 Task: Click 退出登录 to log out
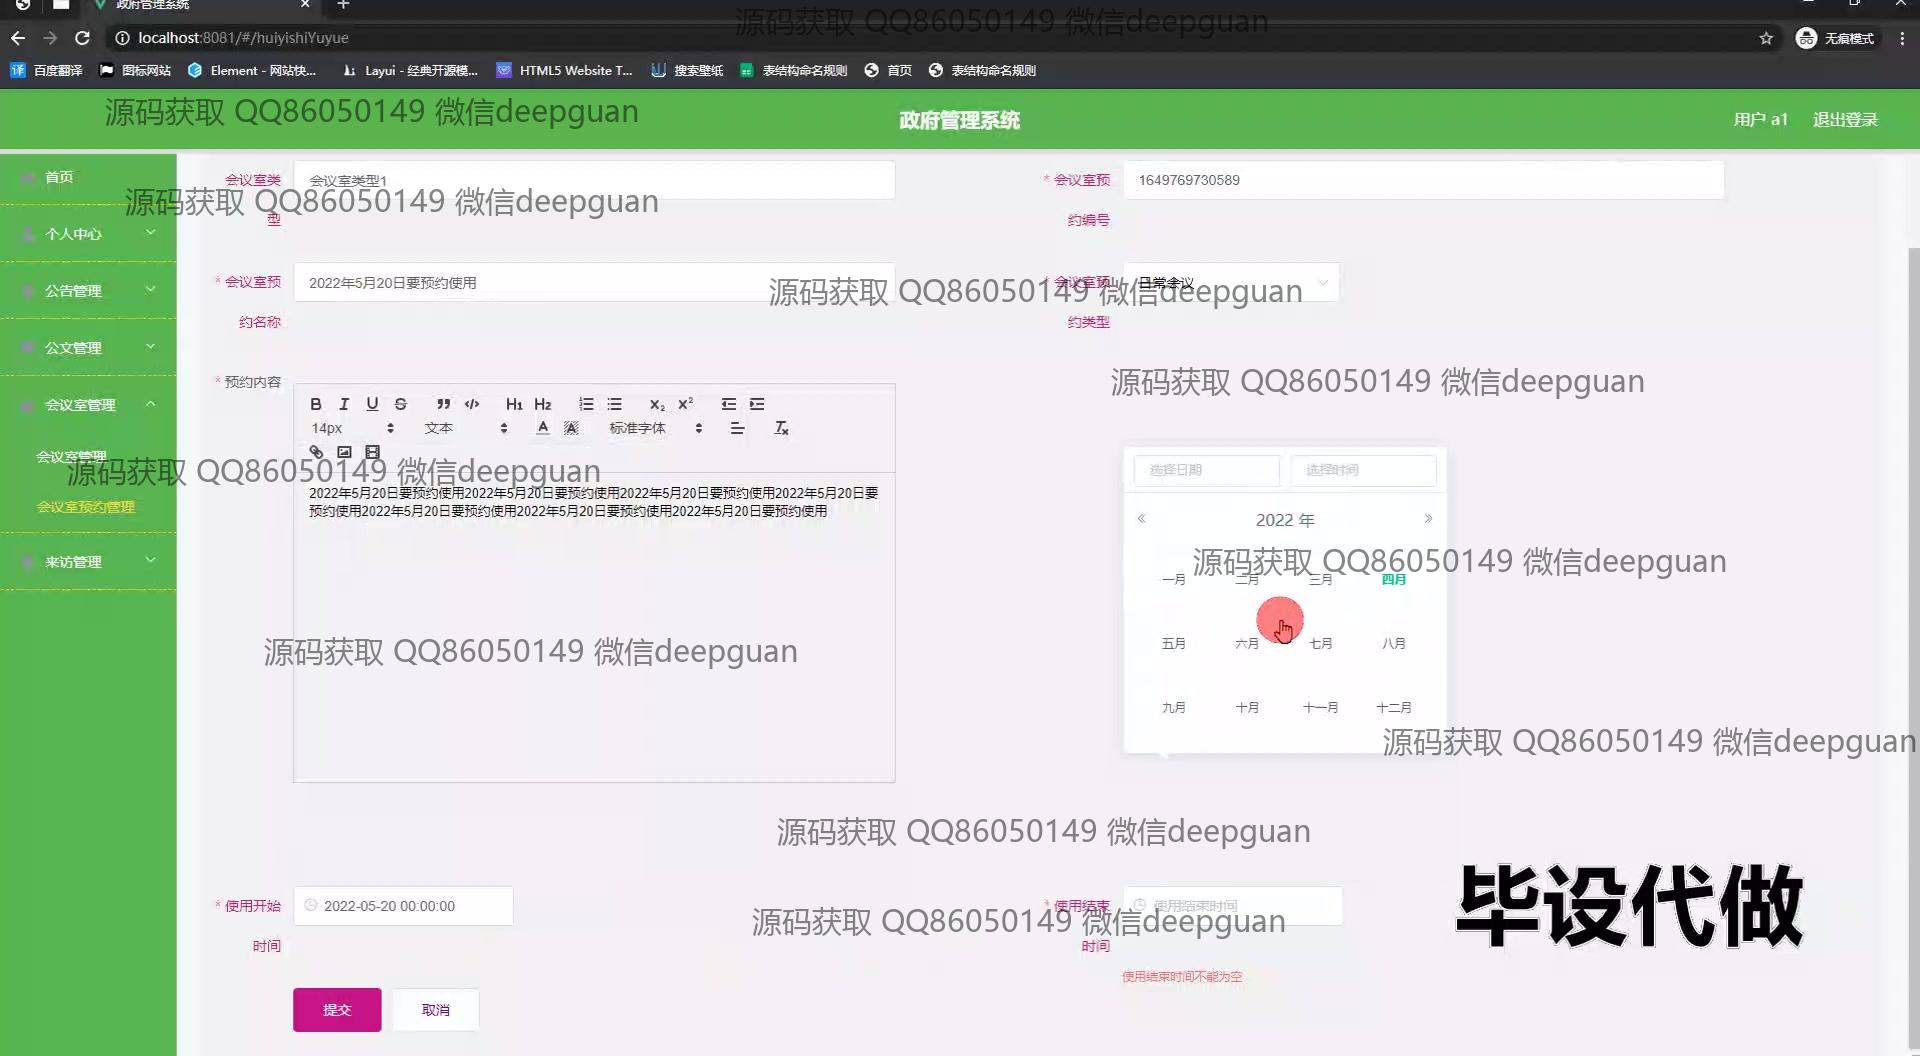[1845, 120]
